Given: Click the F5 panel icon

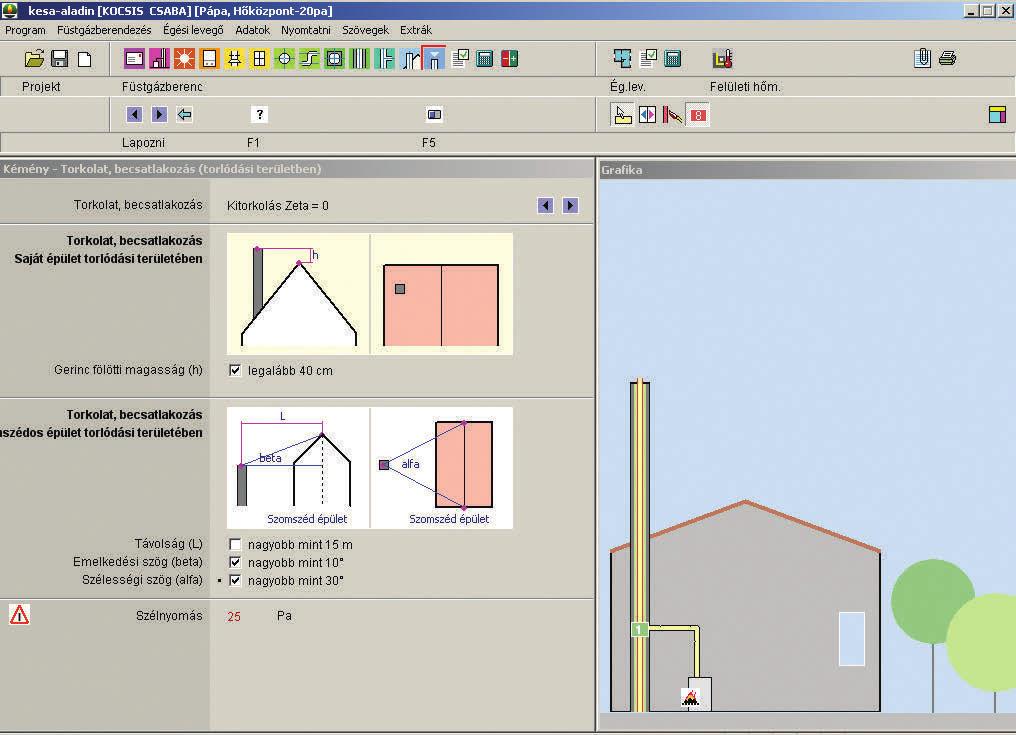Looking at the screenshot, I should tap(434, 115).
